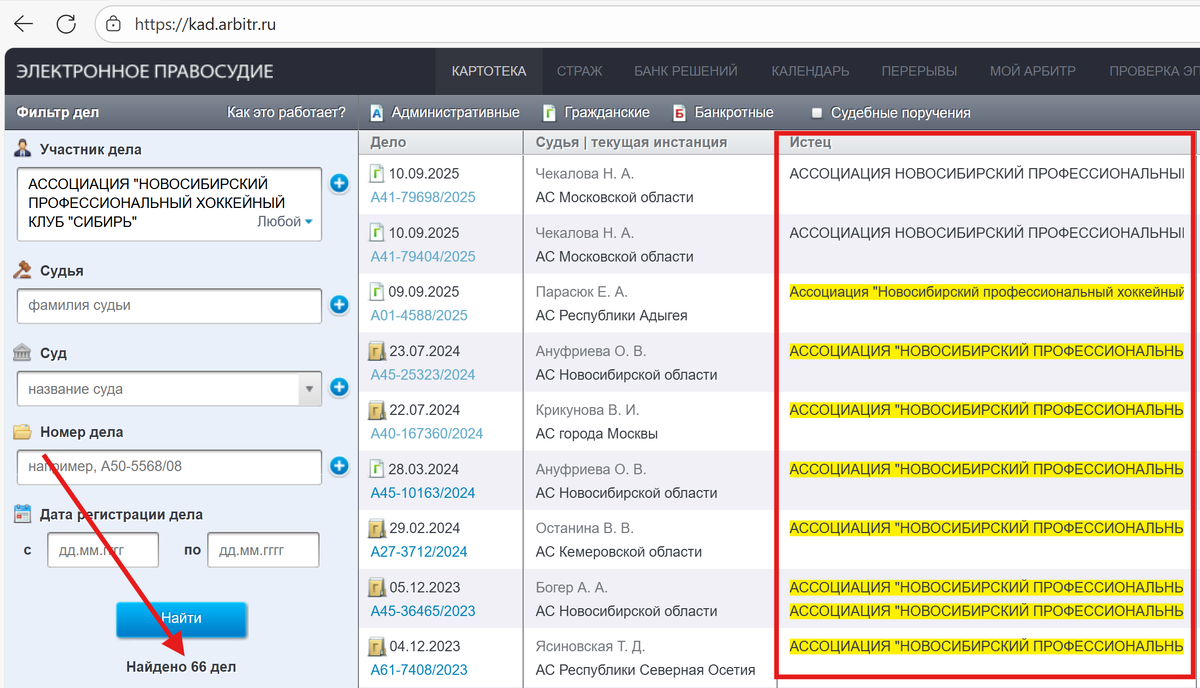Click the document icon of case А45-10163/2024

377,469
